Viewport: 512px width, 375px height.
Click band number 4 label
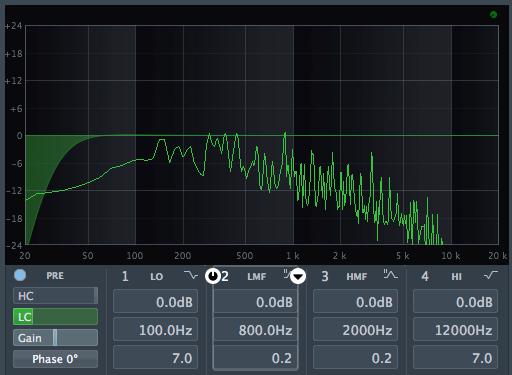425,276
